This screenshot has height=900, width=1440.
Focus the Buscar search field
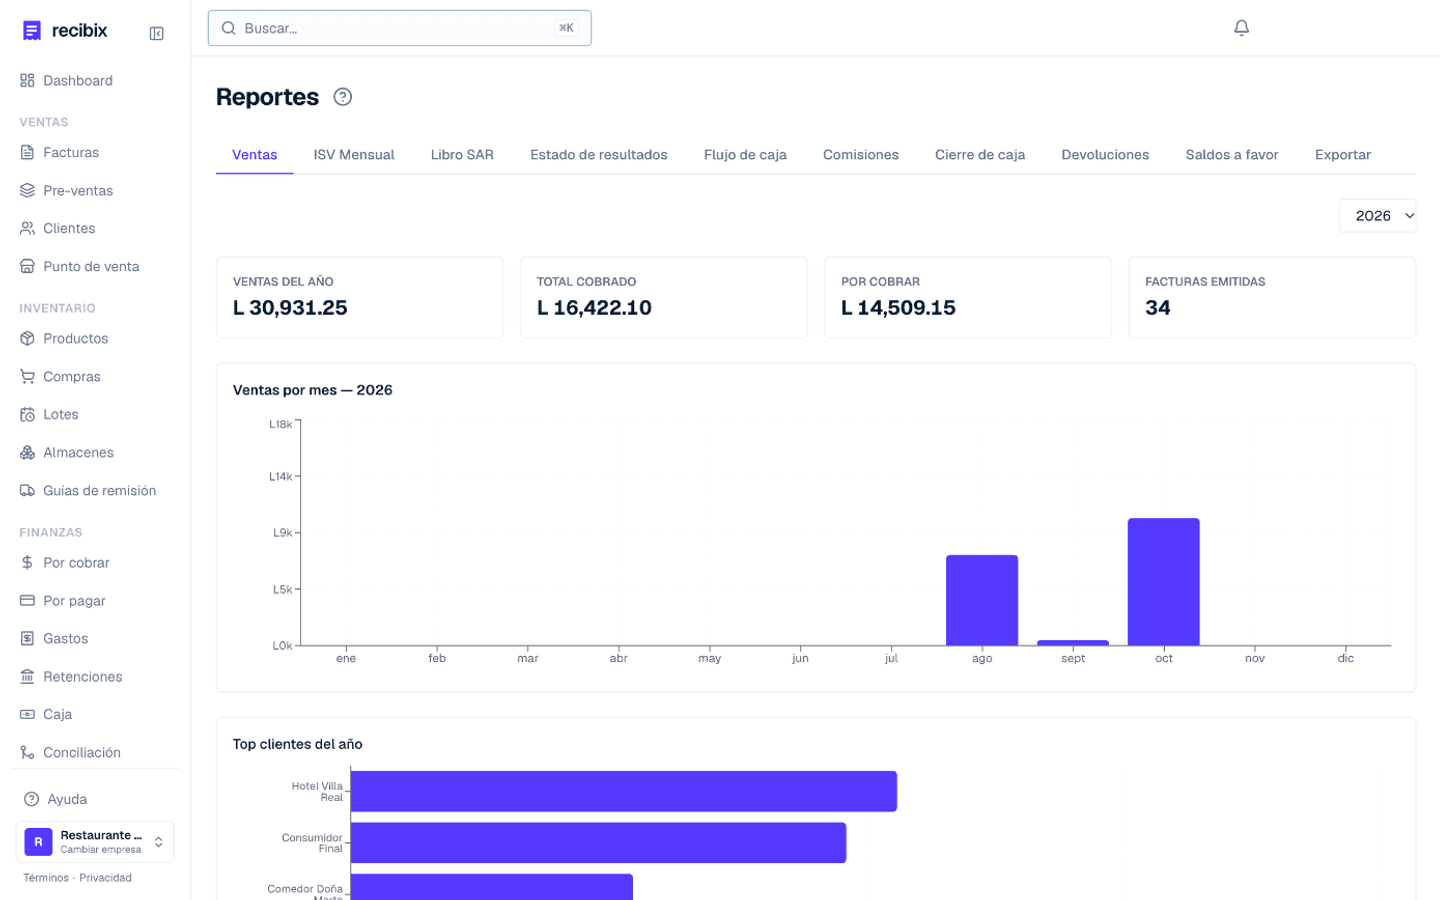coord(399,28)
